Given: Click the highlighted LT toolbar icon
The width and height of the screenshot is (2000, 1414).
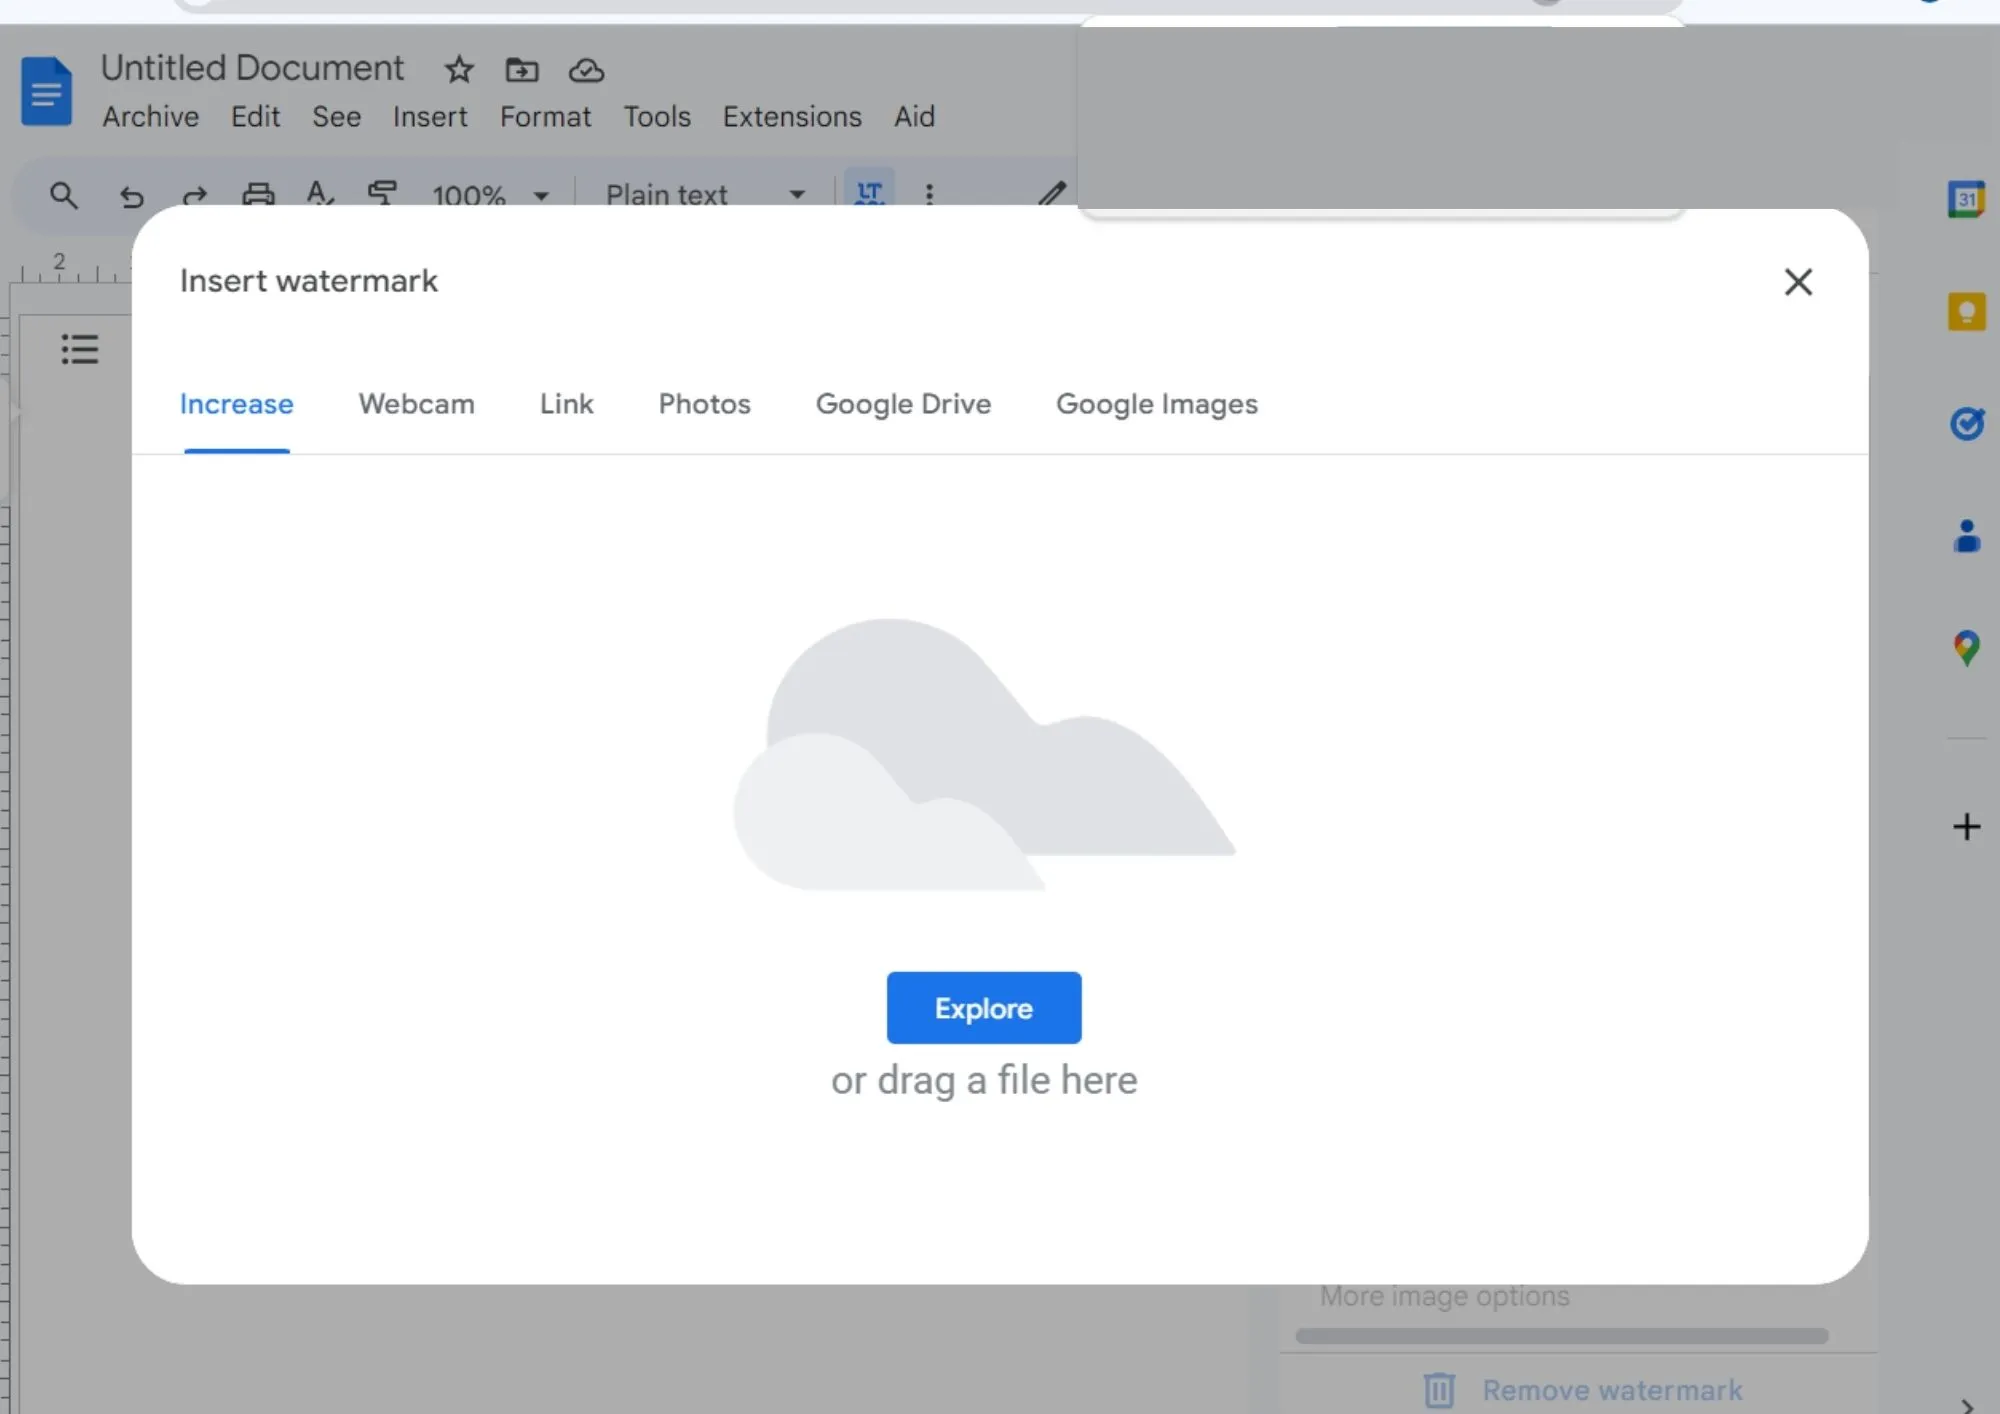Looking at the screenshot, I should (869, 190).
